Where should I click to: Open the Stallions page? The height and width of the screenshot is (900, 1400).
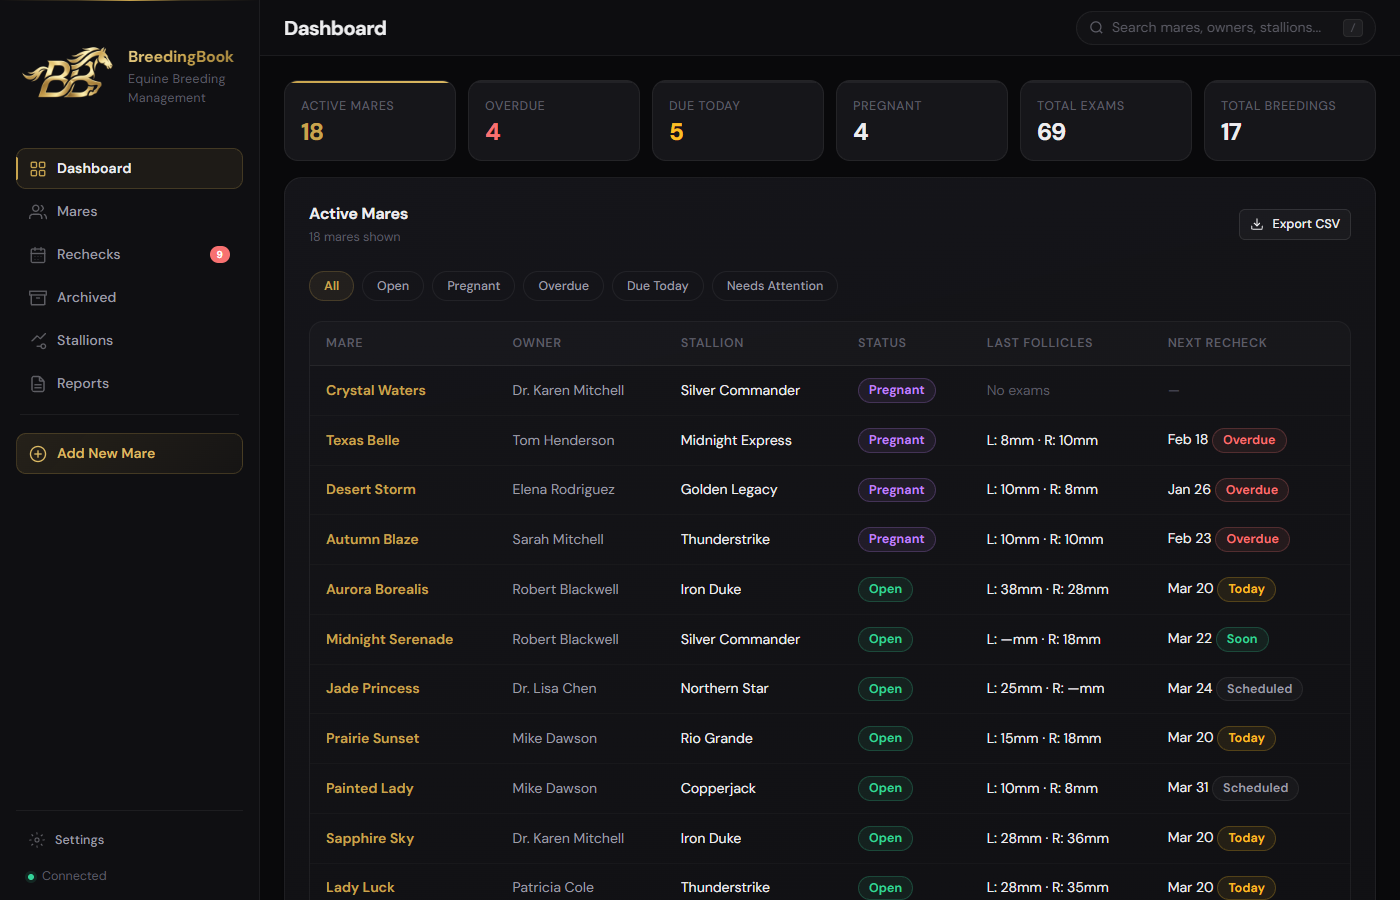[x=129, y=341]
